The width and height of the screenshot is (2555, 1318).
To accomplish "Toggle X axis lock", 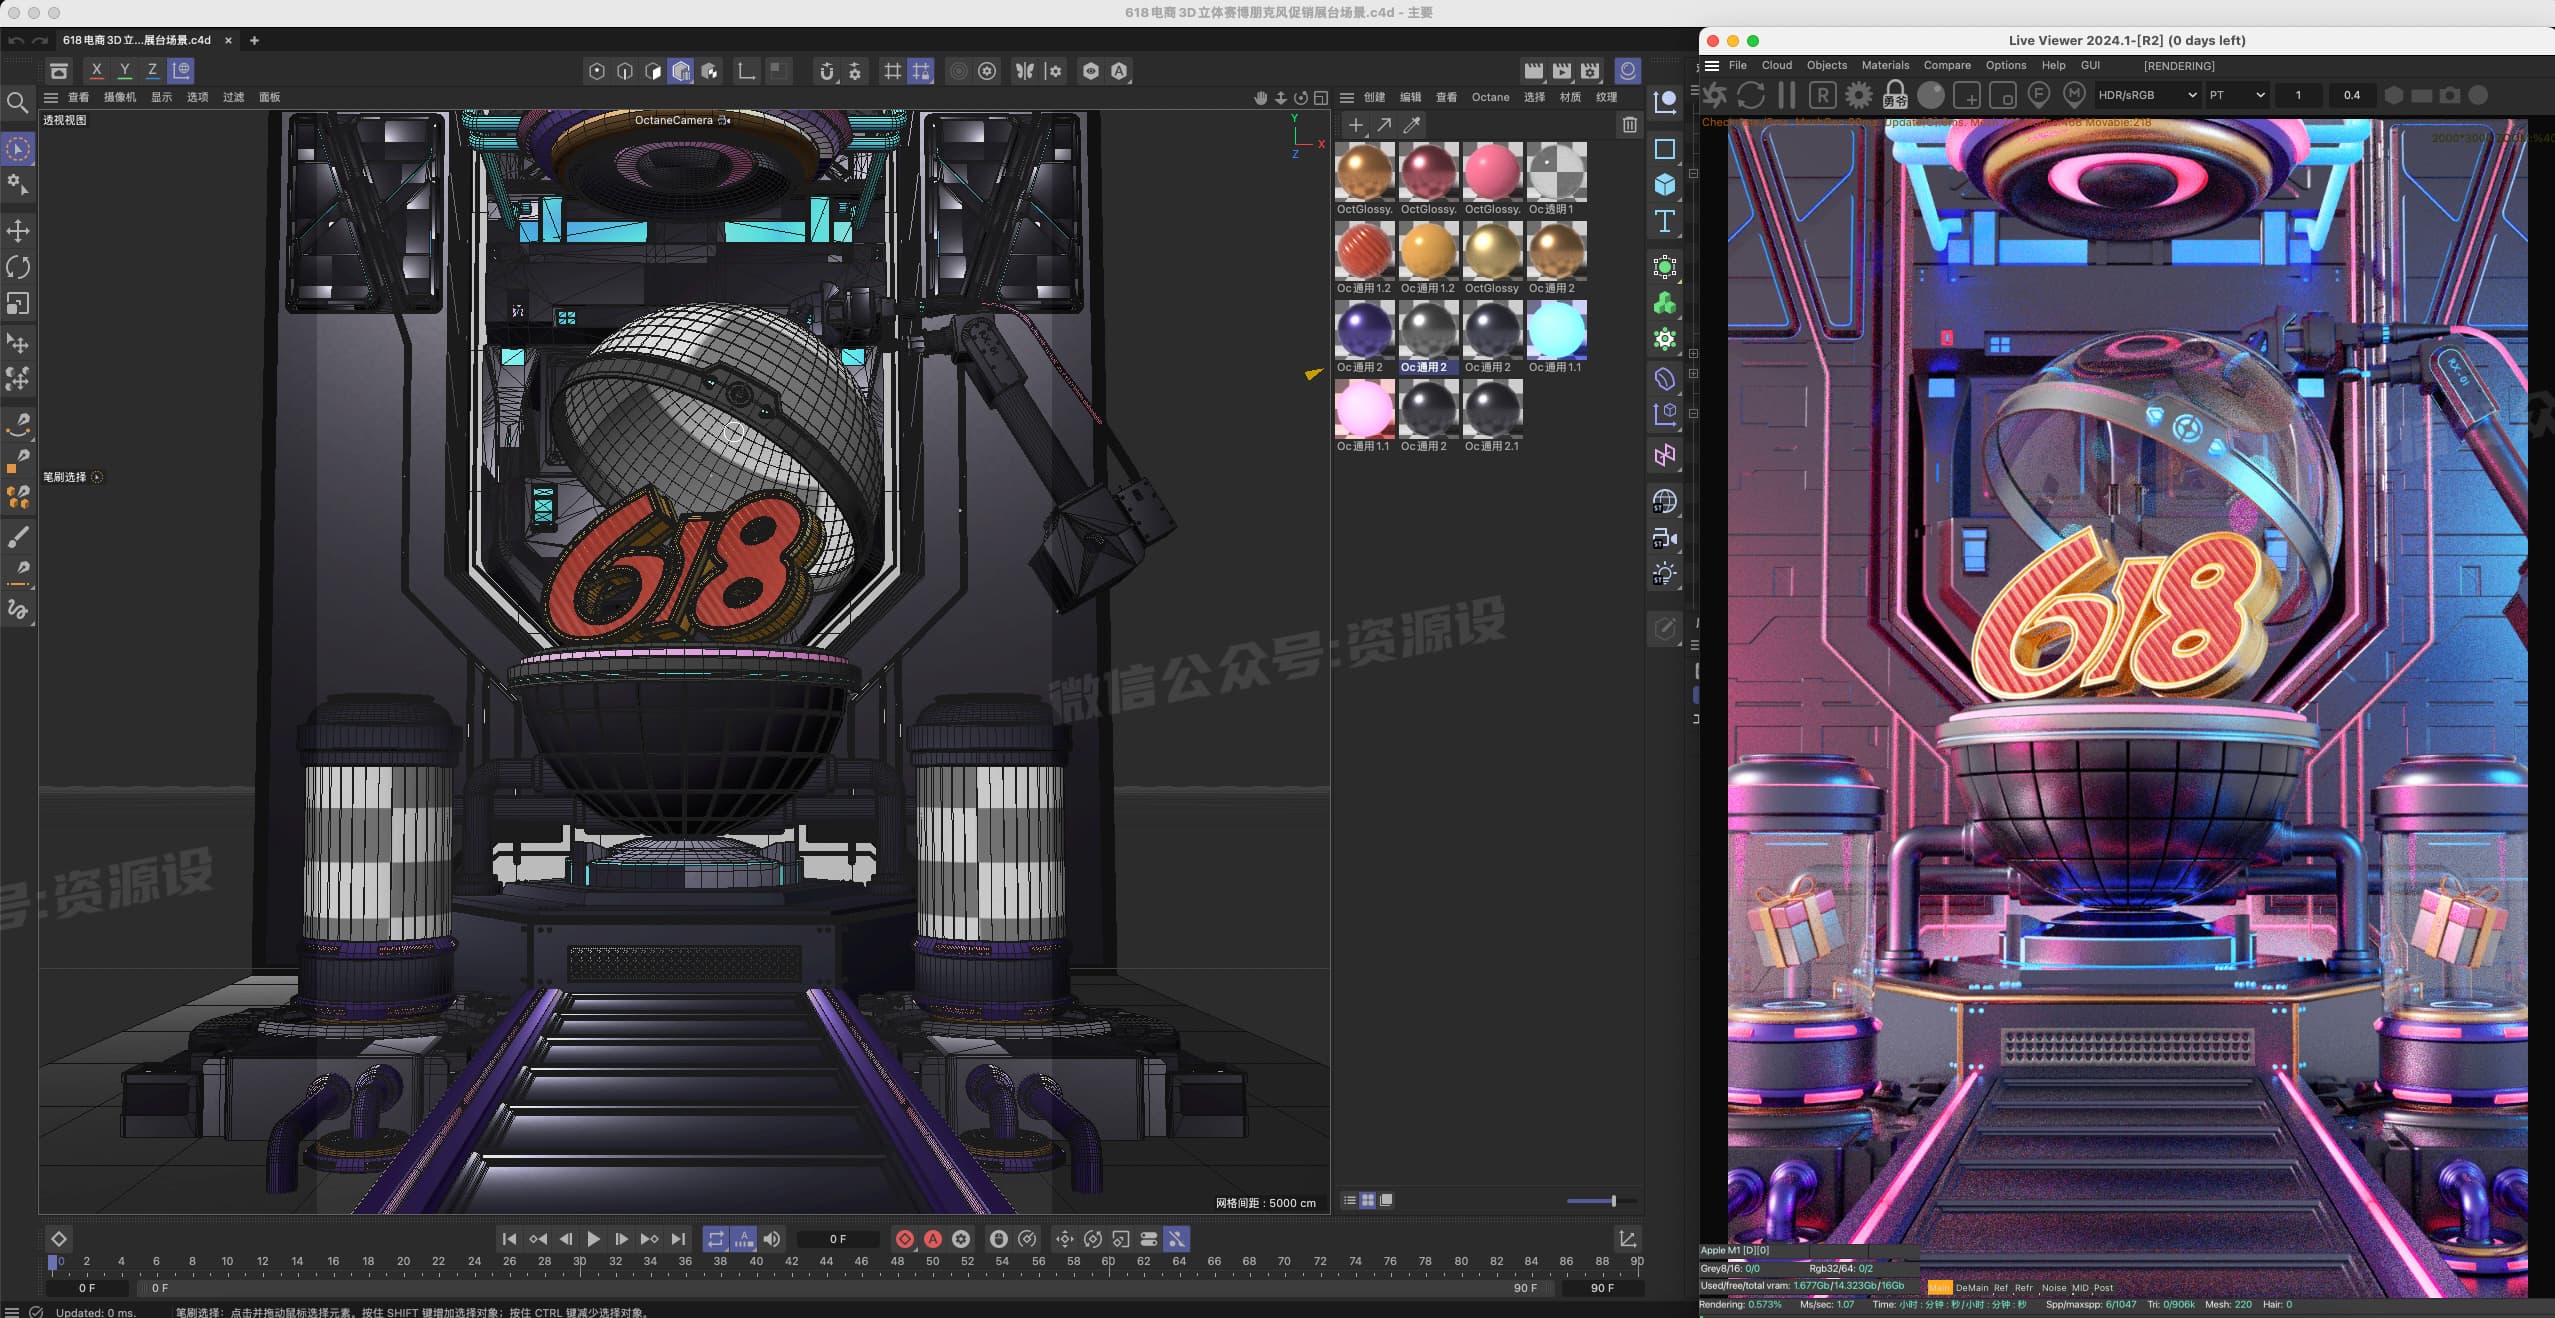I will pyautogui.click(x=96, y=71).
